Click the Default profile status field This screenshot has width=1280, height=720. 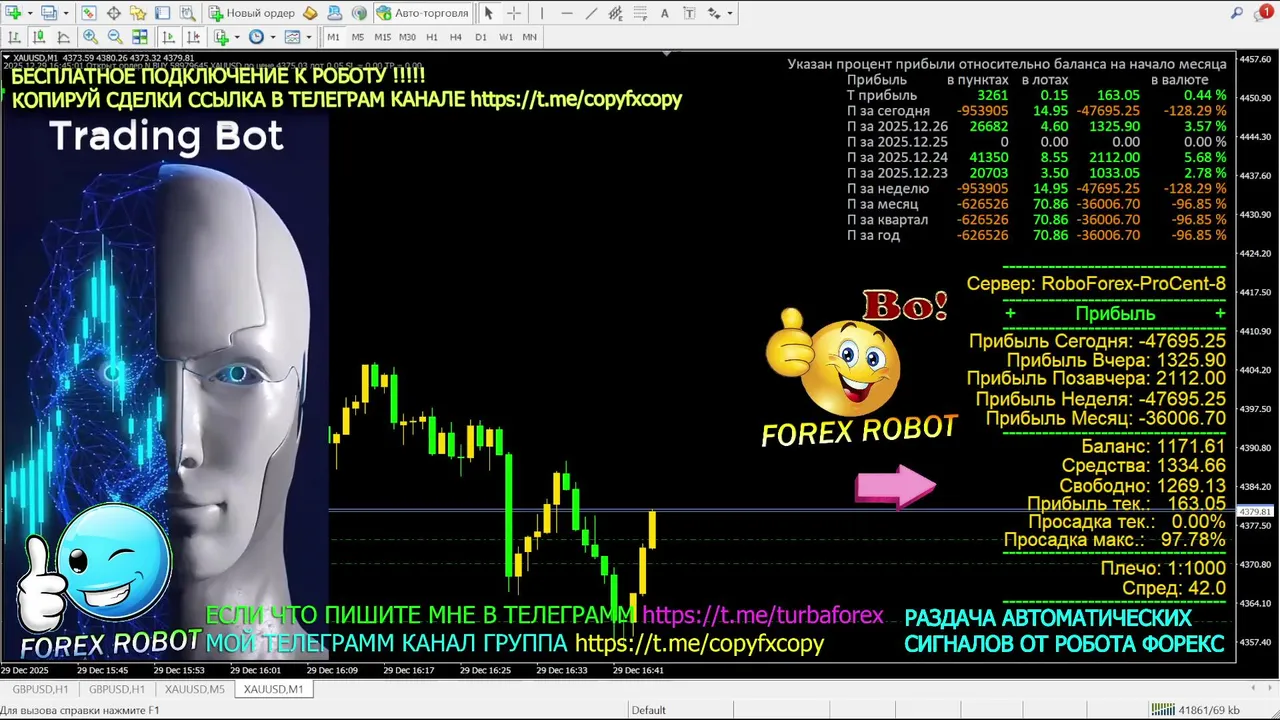point(648,710)
